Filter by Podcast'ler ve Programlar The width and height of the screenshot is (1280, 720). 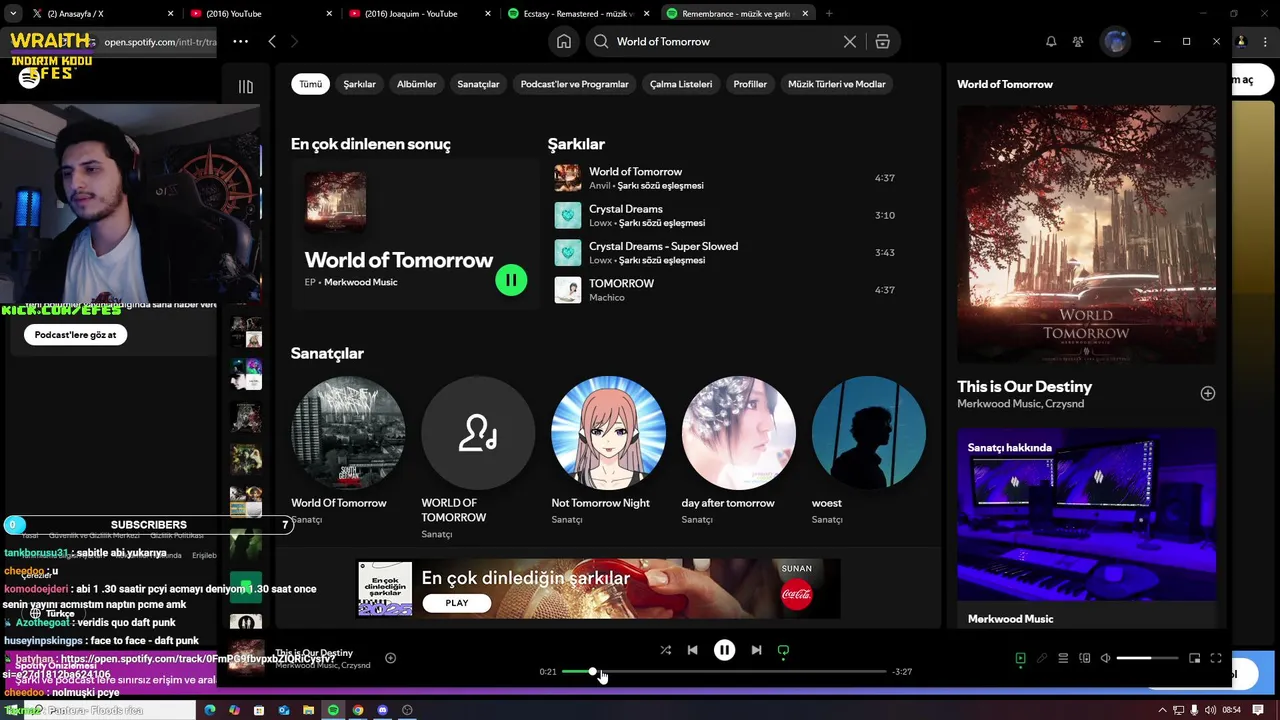tap(574, 84)
